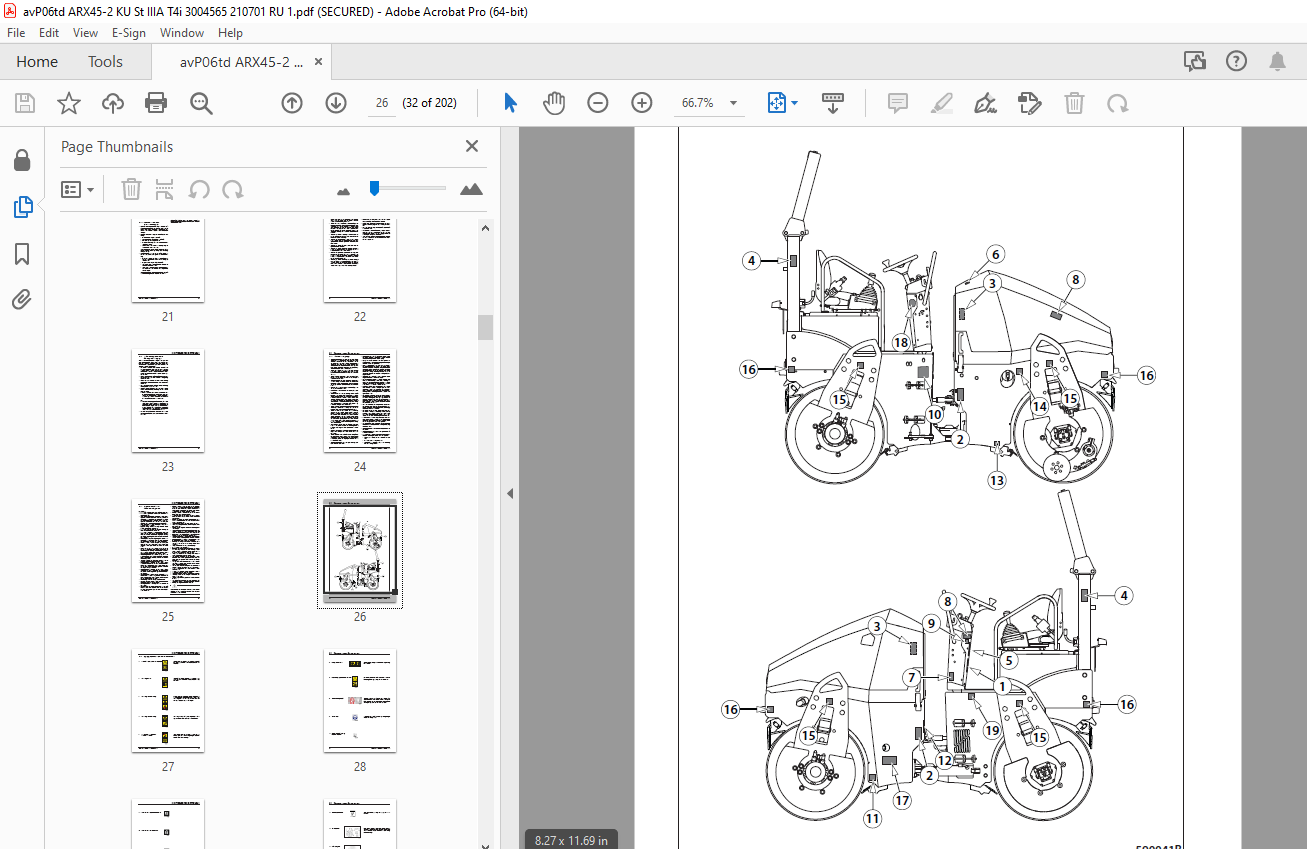
Task: Open the thumbnails options menu dropdown
Action: tap(78, 189)
